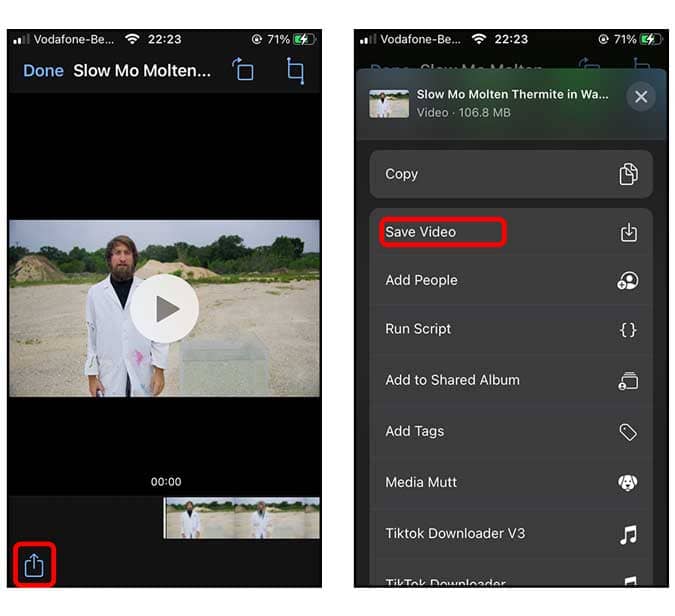Tap the Save Video download icon
This screenshot has width=675, height=616.
(x=629, y=232)
